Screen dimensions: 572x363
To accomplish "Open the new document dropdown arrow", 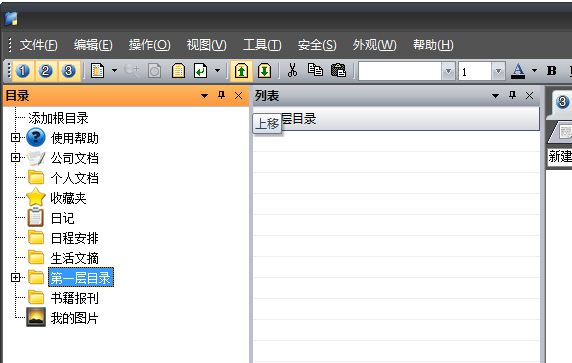I will pyautogui.click(x=115, y=71).
